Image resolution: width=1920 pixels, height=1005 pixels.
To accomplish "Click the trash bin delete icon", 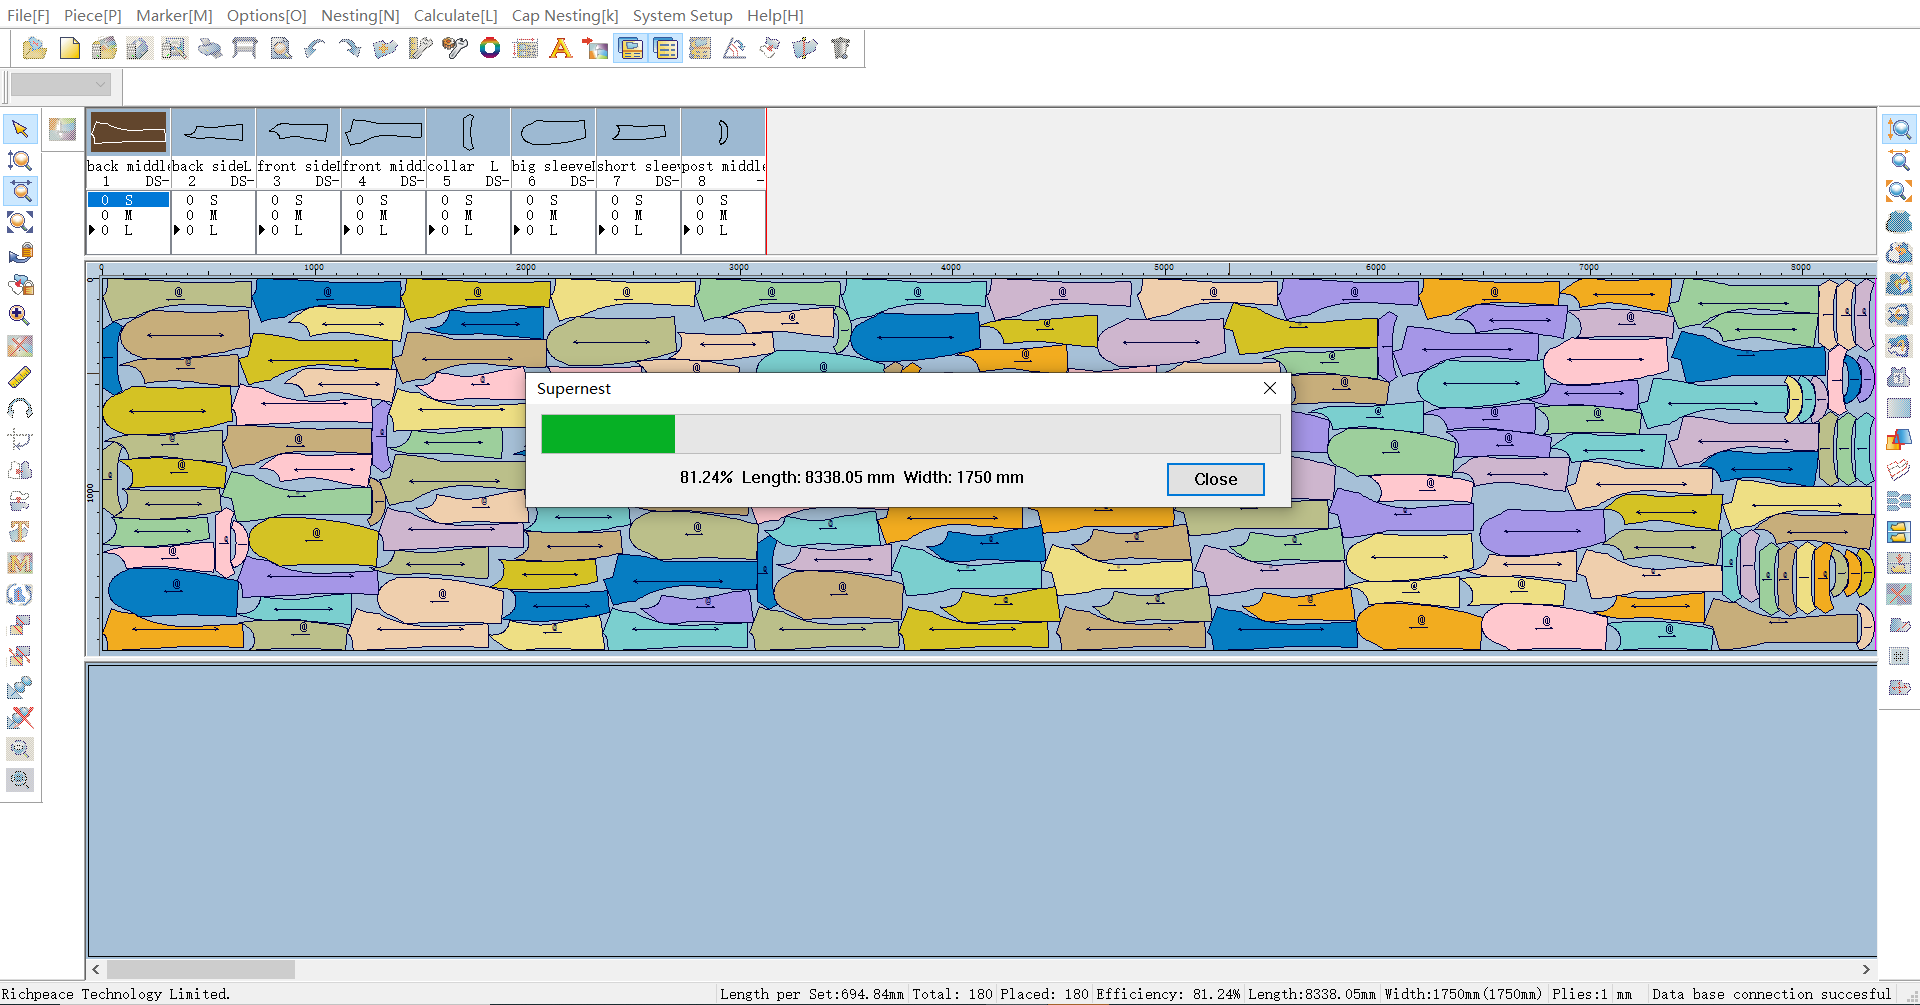I will pyautogui.click(x=841, y=49).
